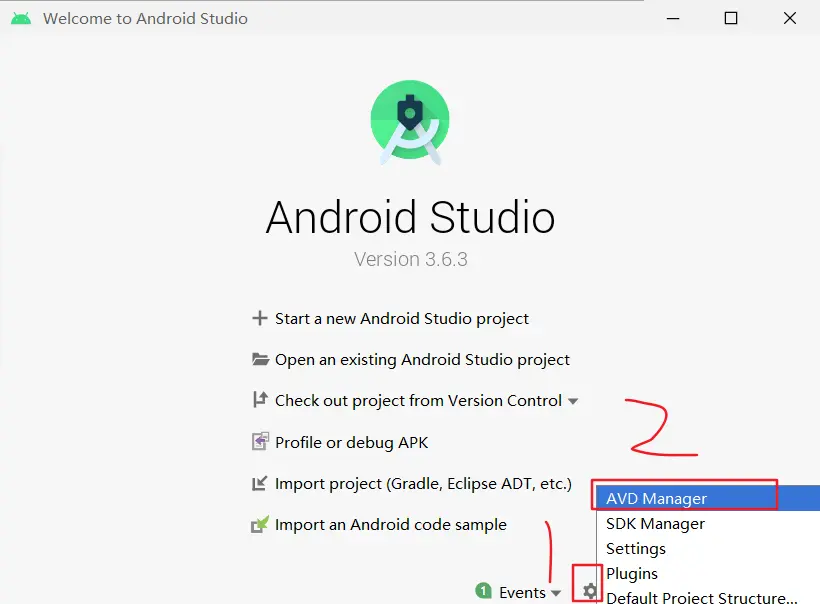Viewport: 820px width, 604px height.
Task: Expand the Events dropdown arrow
Action: (556, 593)
